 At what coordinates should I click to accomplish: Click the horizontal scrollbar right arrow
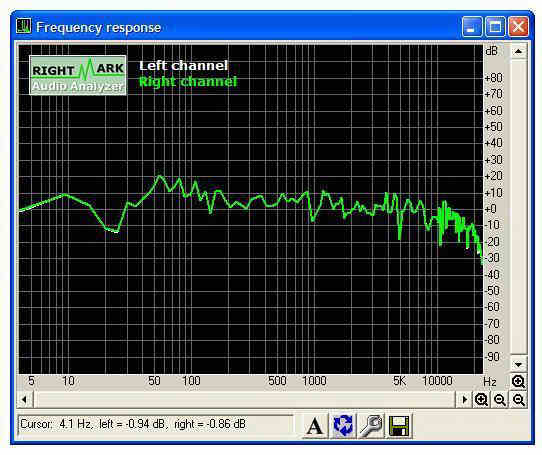(x=464, y=400)
